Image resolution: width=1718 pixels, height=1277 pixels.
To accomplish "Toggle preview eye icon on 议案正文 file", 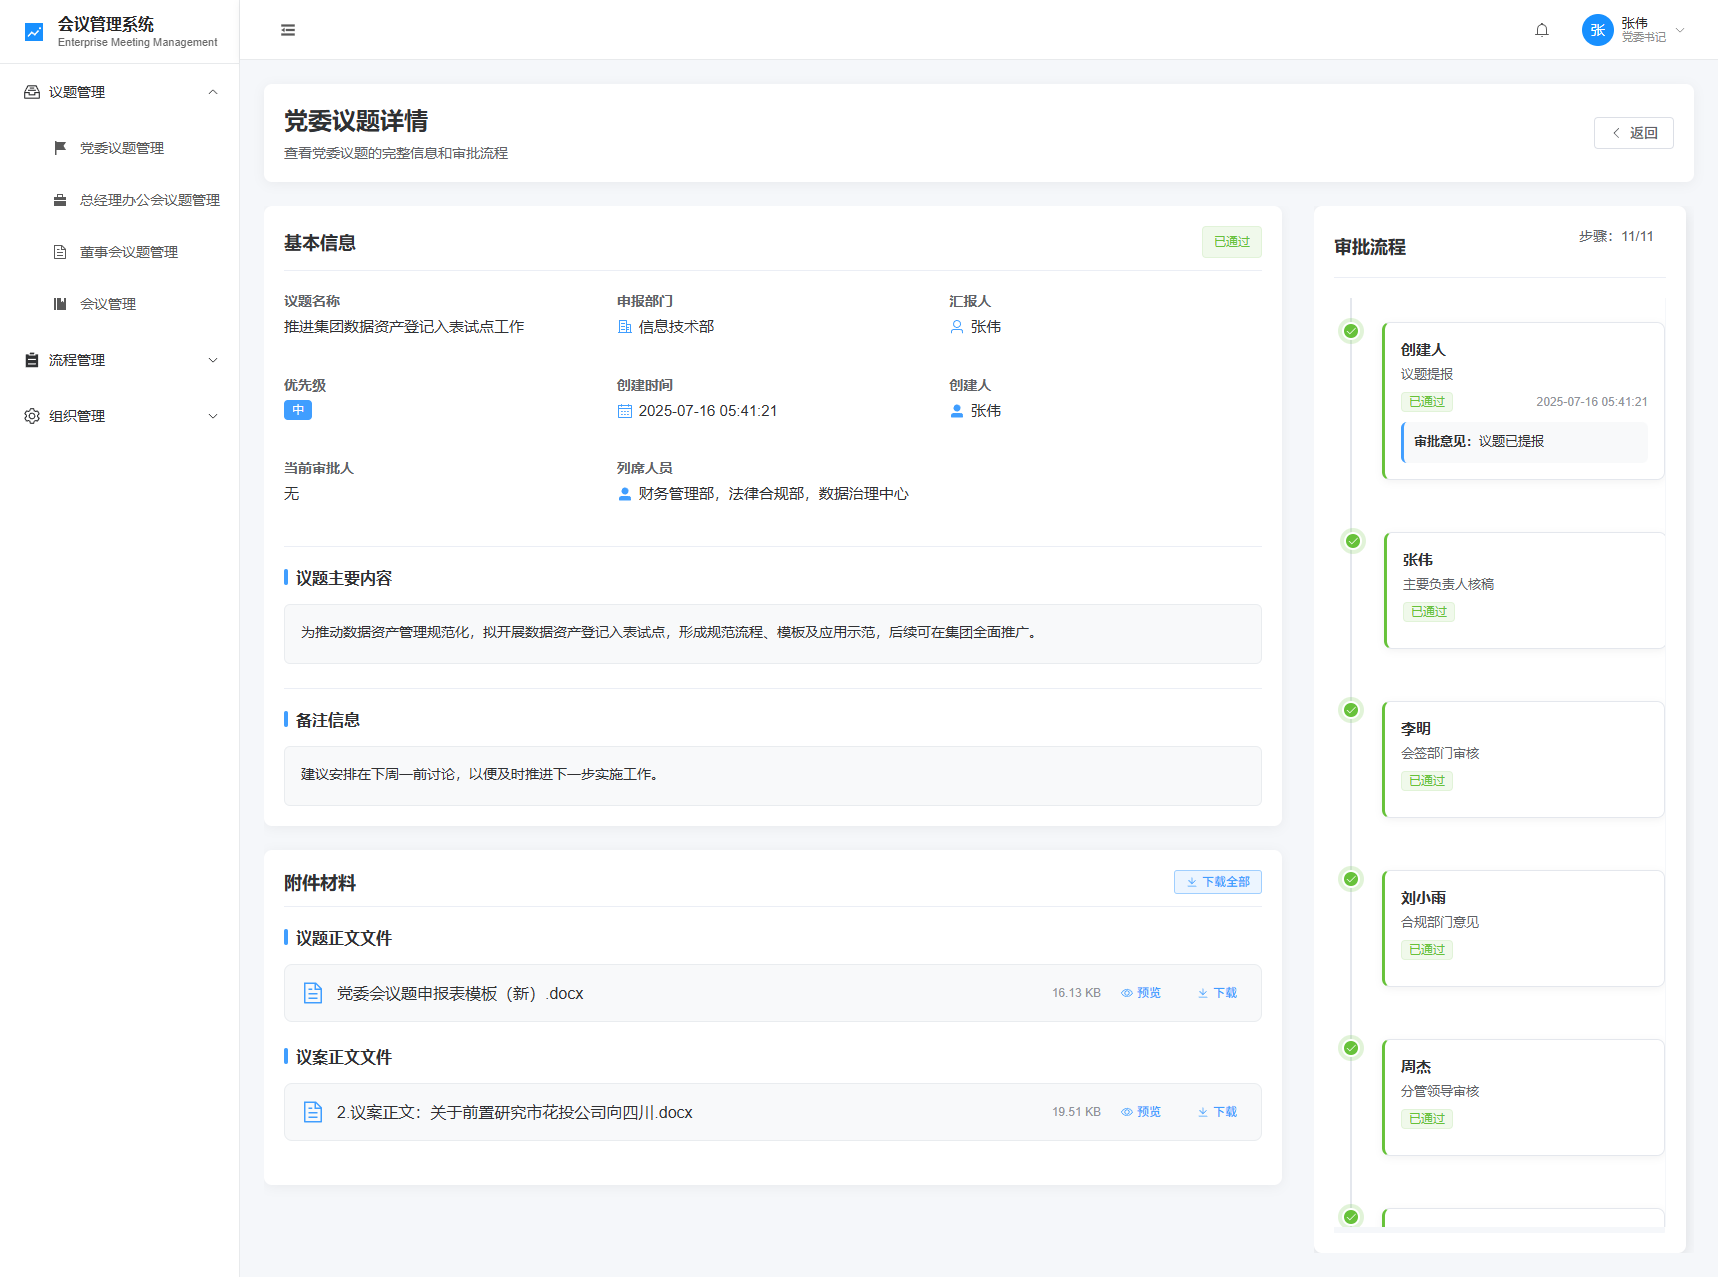I will pyautogui.click(x=1127, y=1111).
